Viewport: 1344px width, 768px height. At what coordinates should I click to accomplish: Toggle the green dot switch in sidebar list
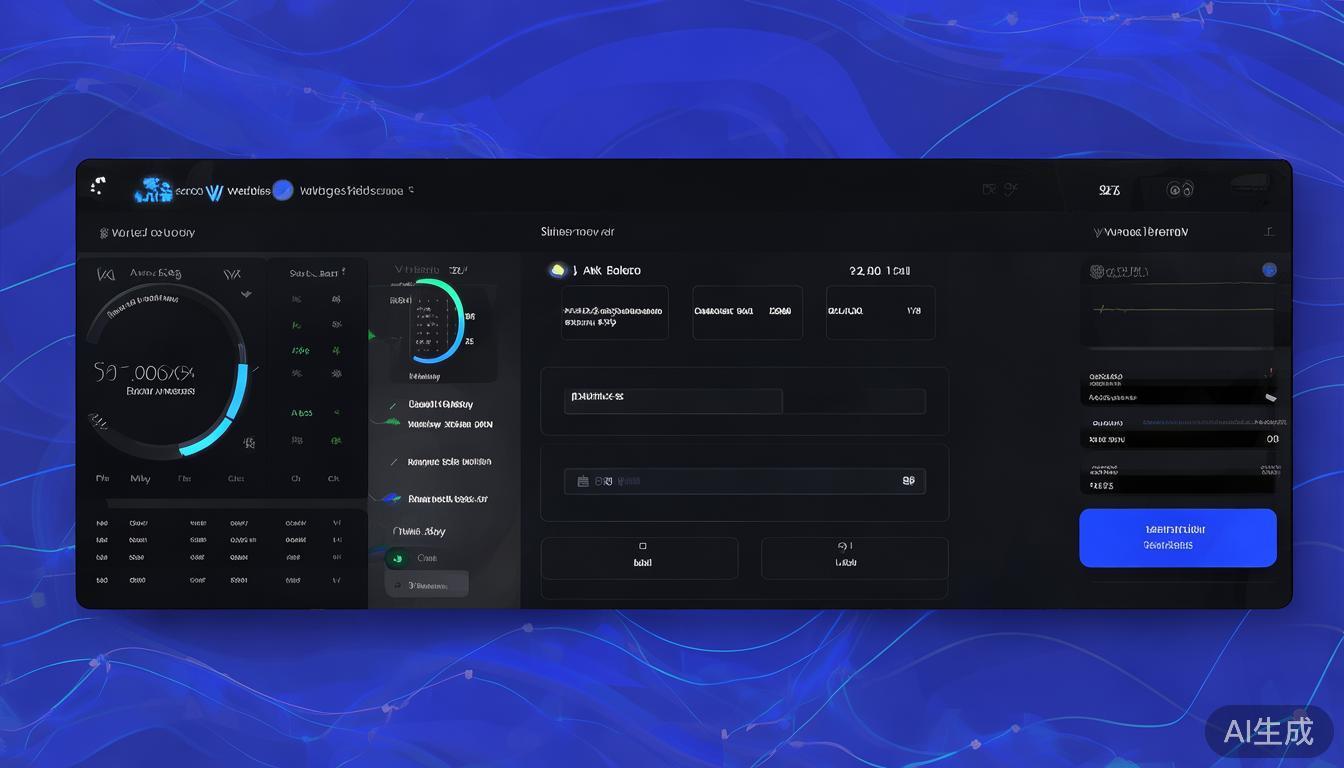click(x=397, y=558)
